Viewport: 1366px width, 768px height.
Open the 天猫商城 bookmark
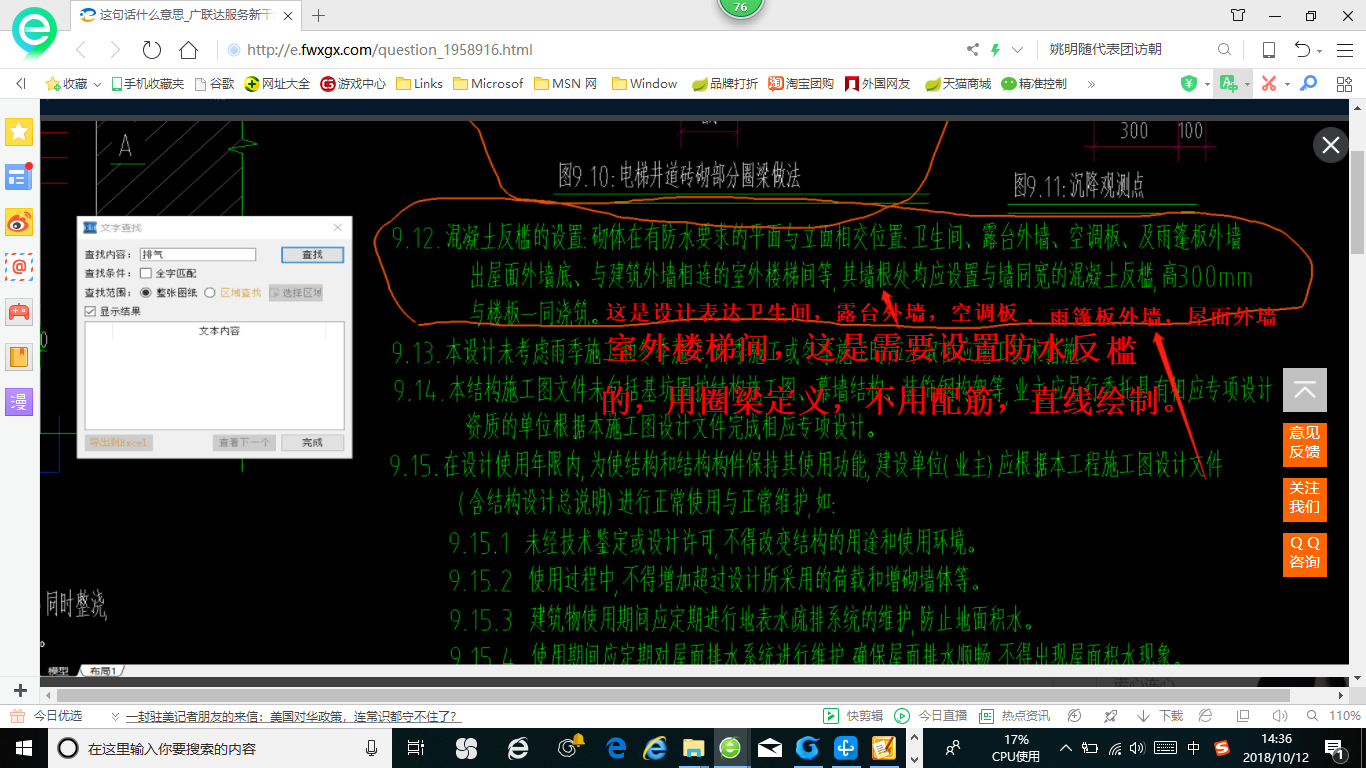pyautogui.click(x=958, y=84)
